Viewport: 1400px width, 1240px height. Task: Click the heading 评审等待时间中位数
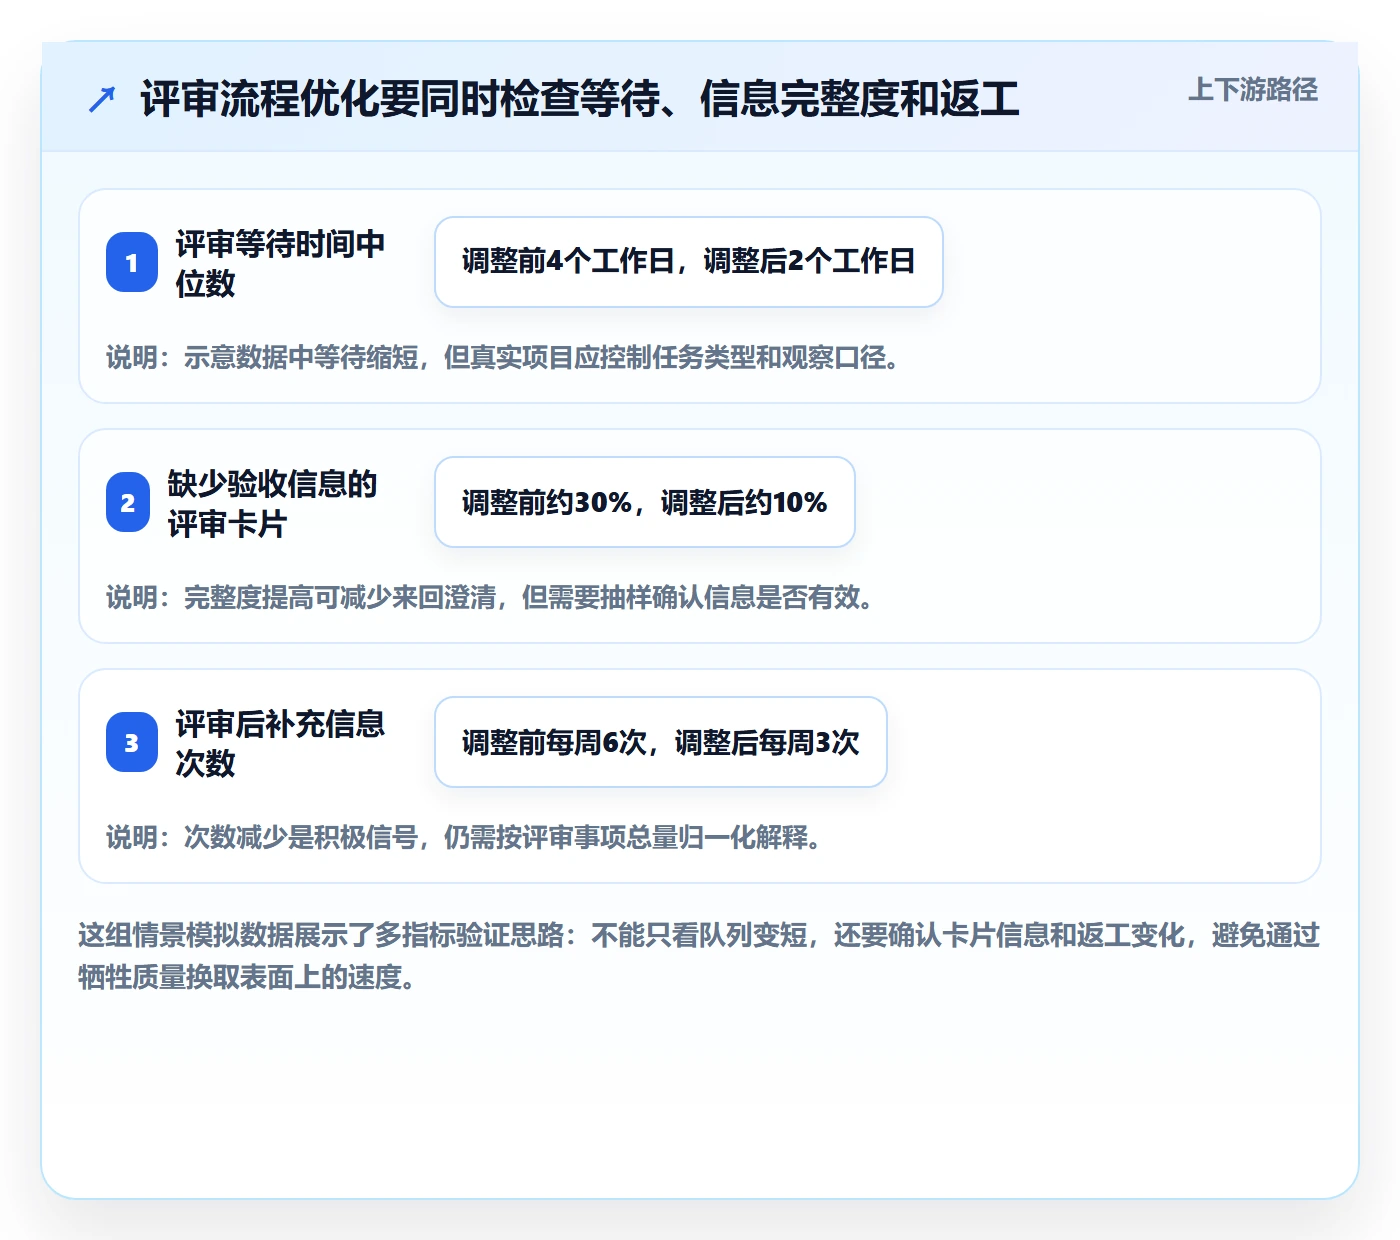point(280,263)
